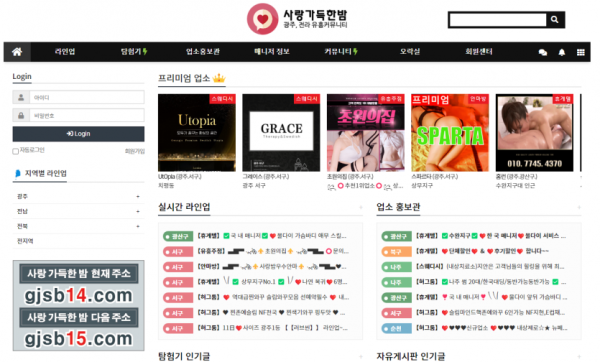600x362 pixels.
Task: Click the top search input box
Action: coord(497,20)
